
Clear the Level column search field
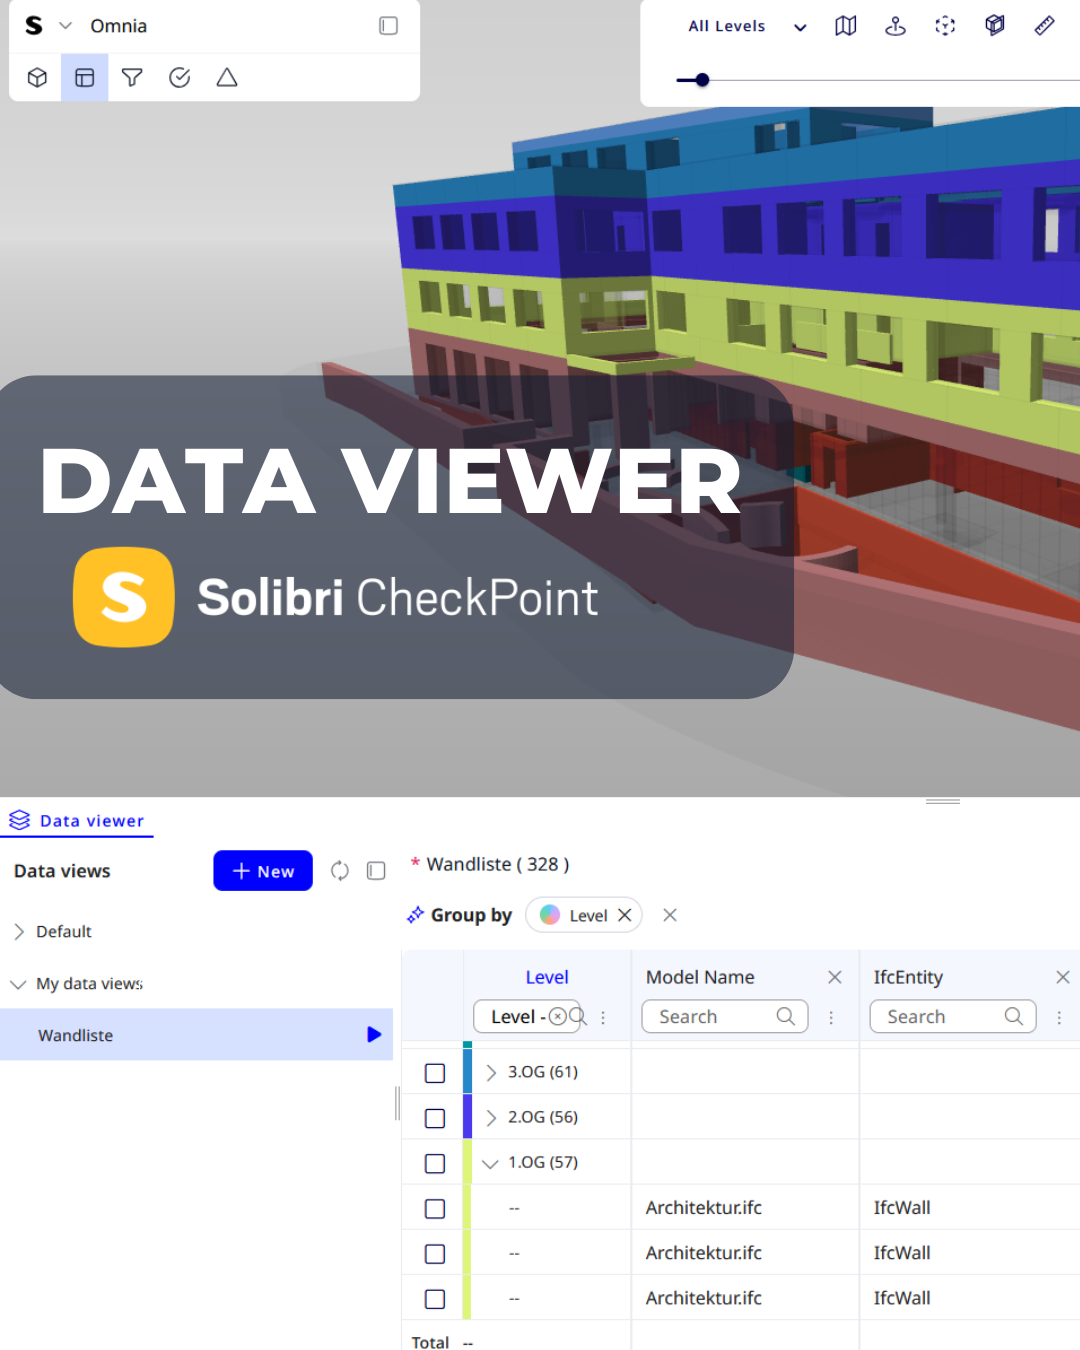pos(558,1017)
